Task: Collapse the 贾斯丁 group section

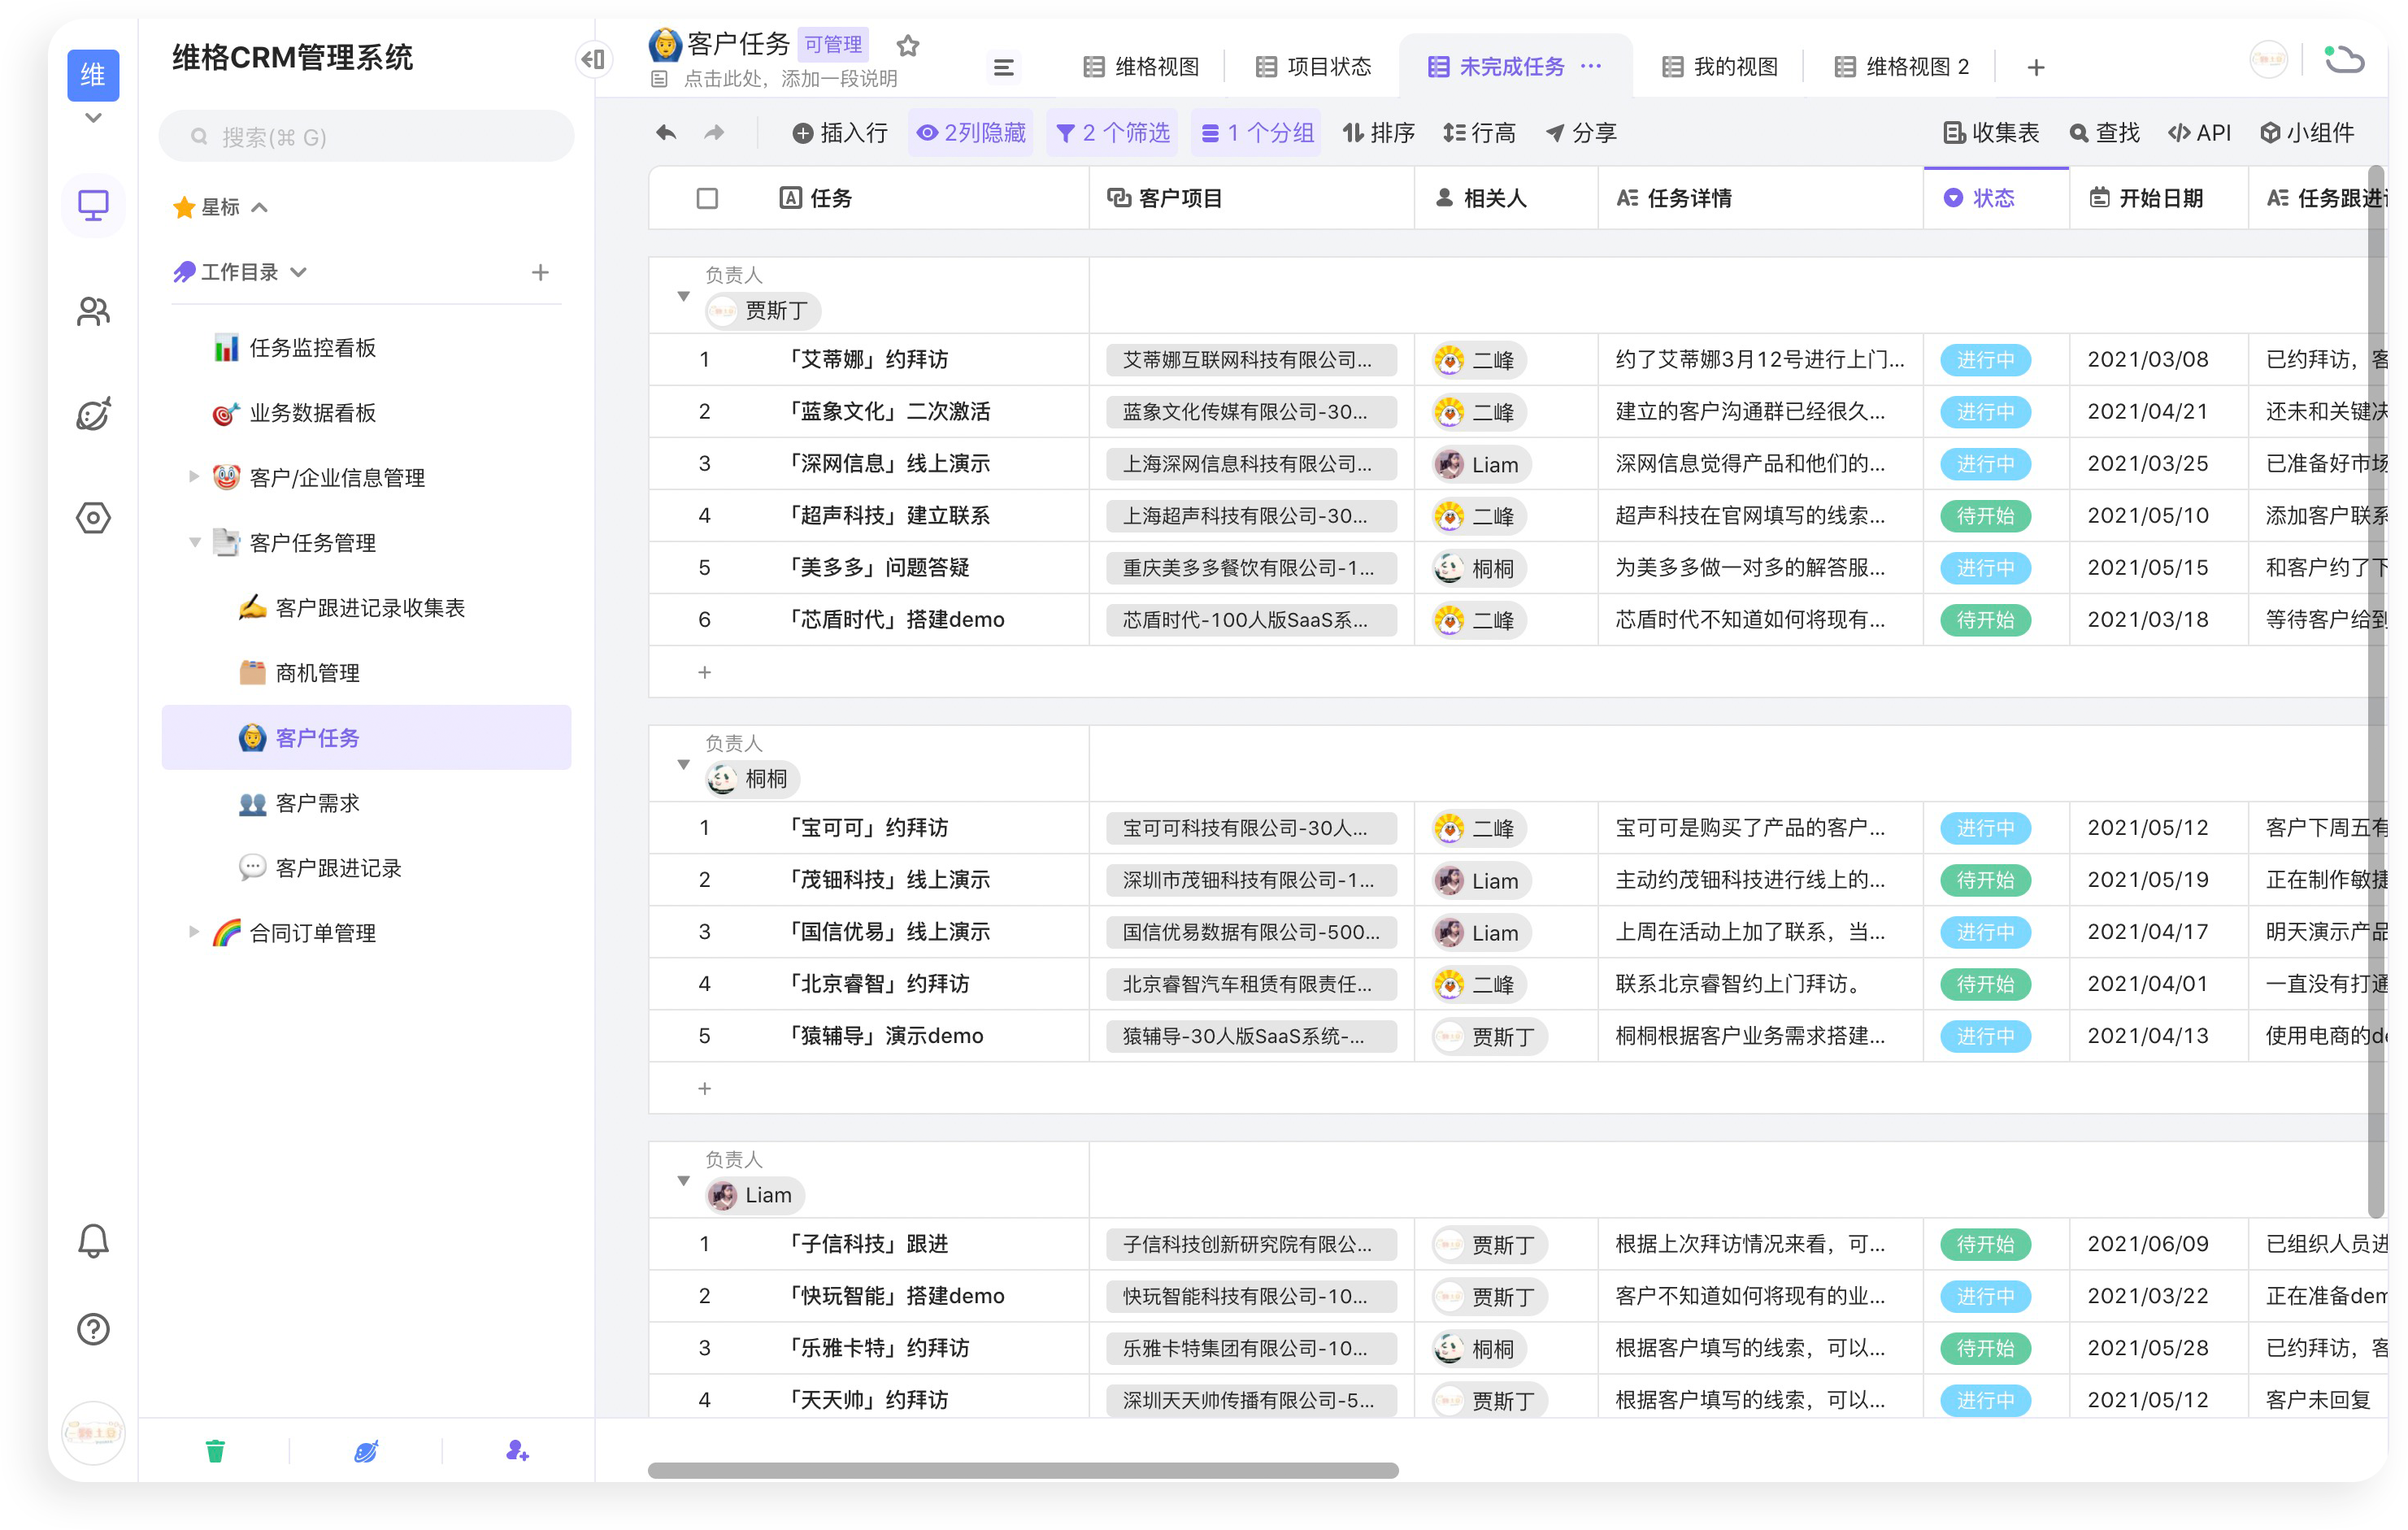Action: (684, 295)
